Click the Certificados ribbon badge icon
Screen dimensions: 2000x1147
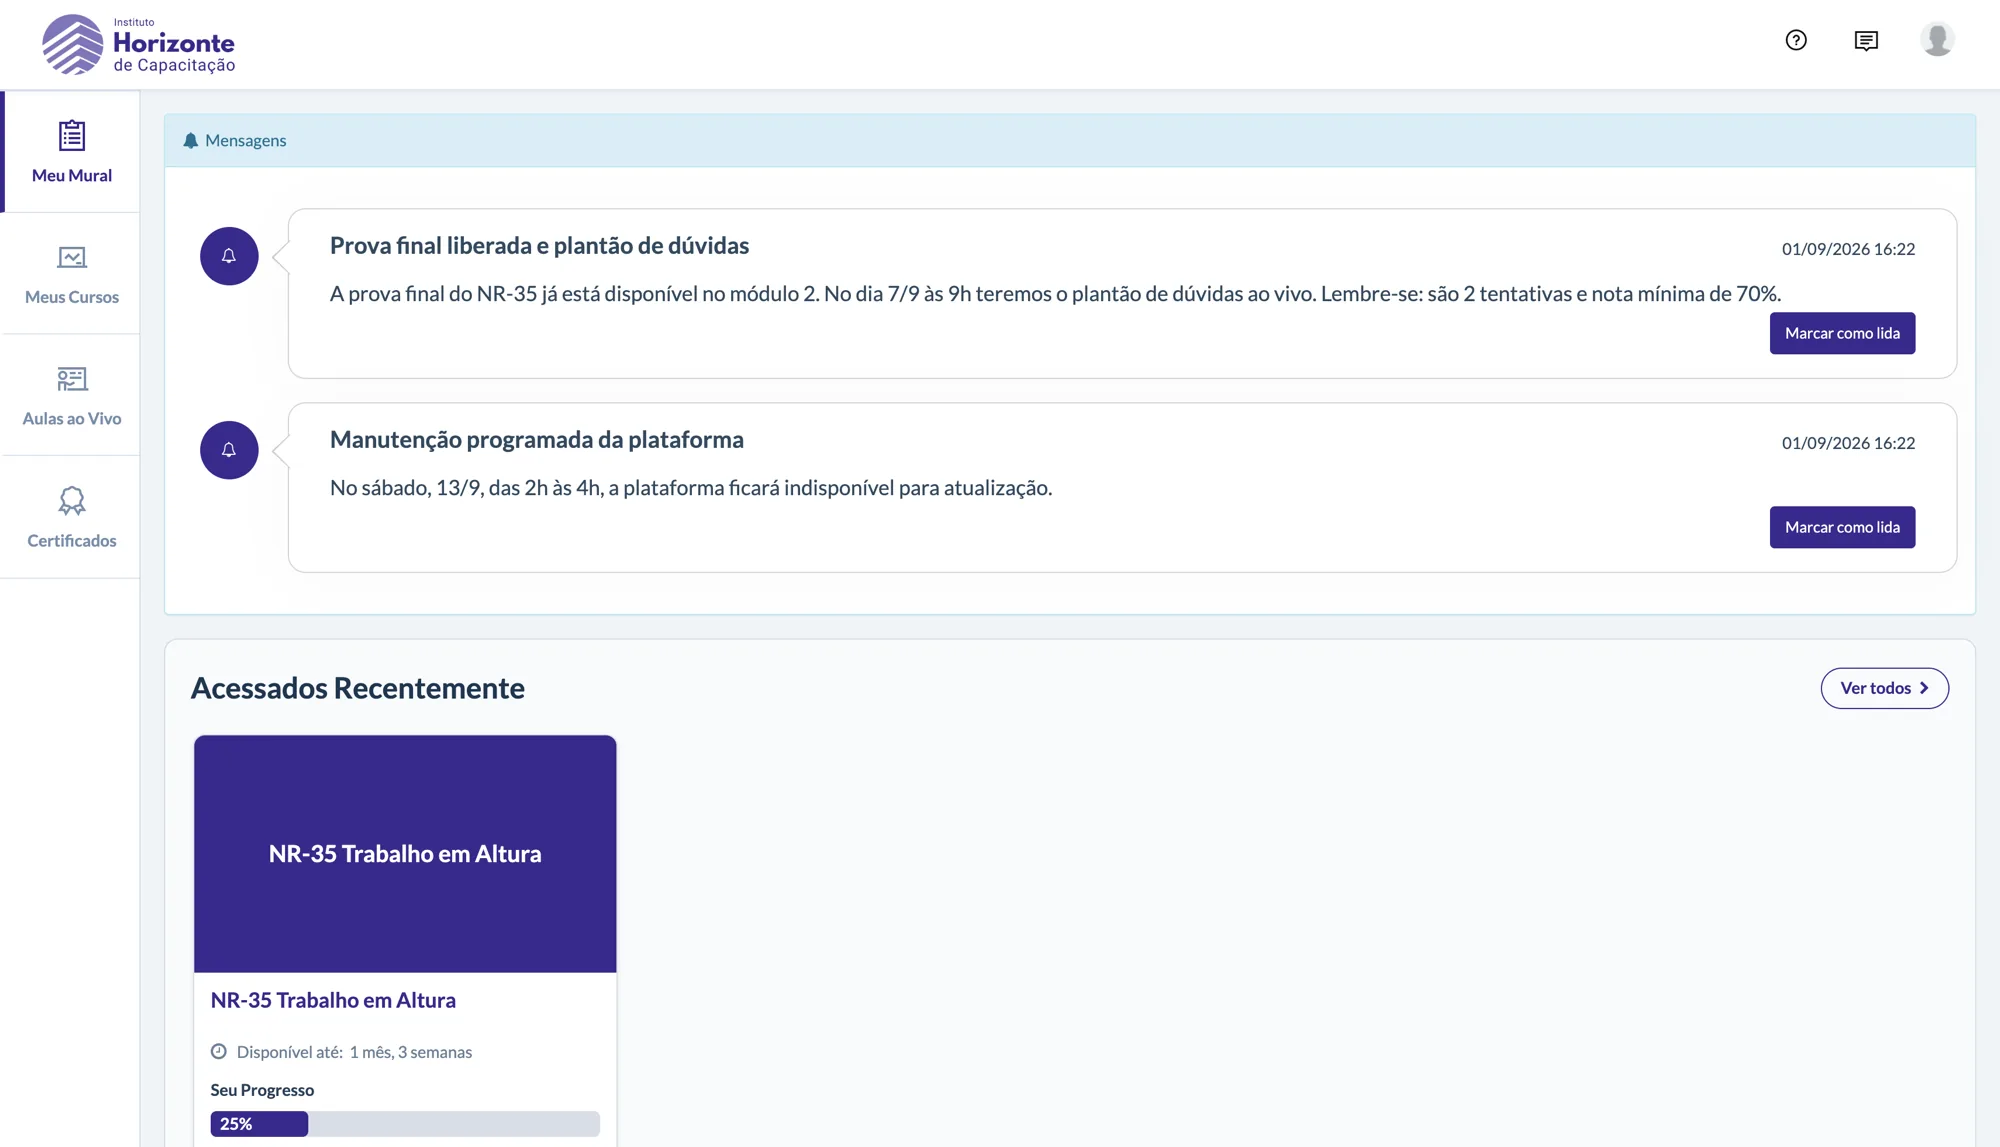pos(72,501)
